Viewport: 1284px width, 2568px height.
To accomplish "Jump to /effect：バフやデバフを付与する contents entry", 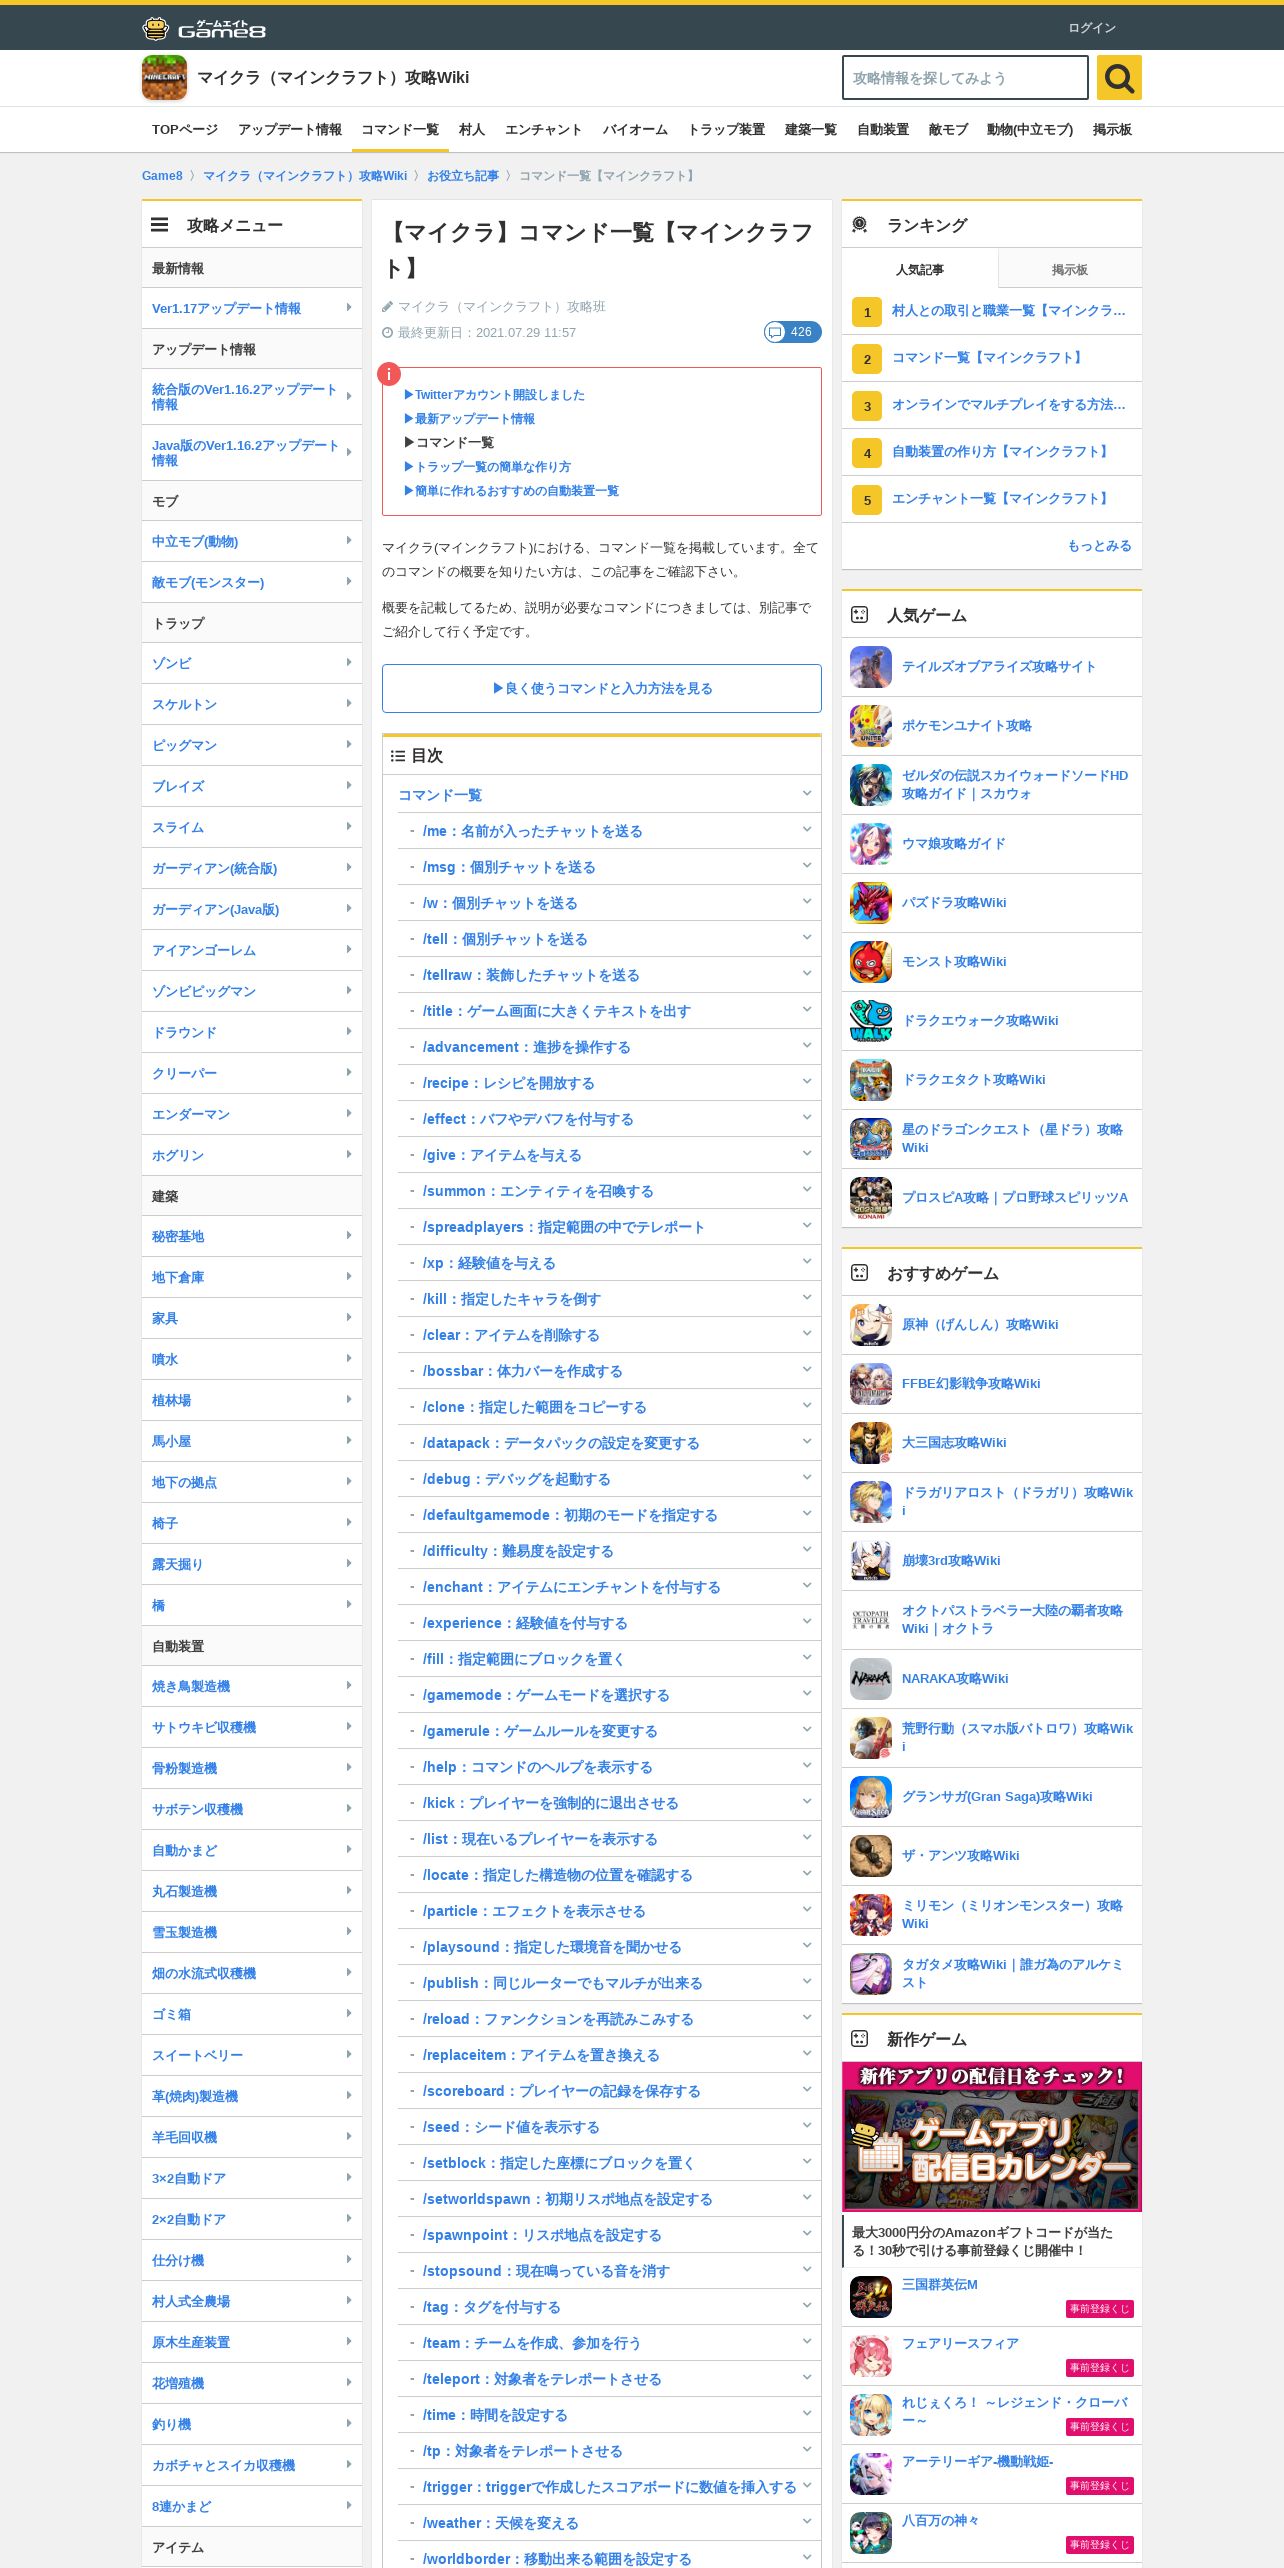I will pyautogui.click(x=528, y=1119).
